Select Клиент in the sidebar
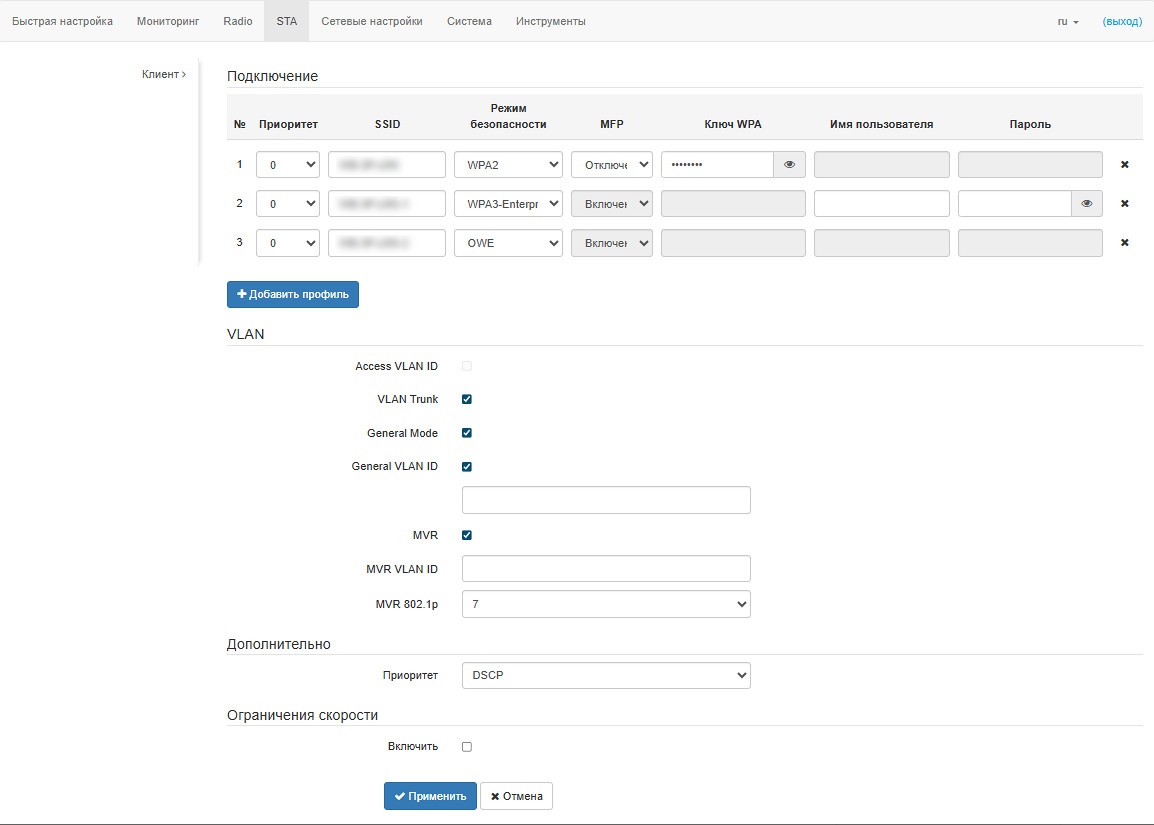This screenshot has height=825, width=1154. pos(163,74)
